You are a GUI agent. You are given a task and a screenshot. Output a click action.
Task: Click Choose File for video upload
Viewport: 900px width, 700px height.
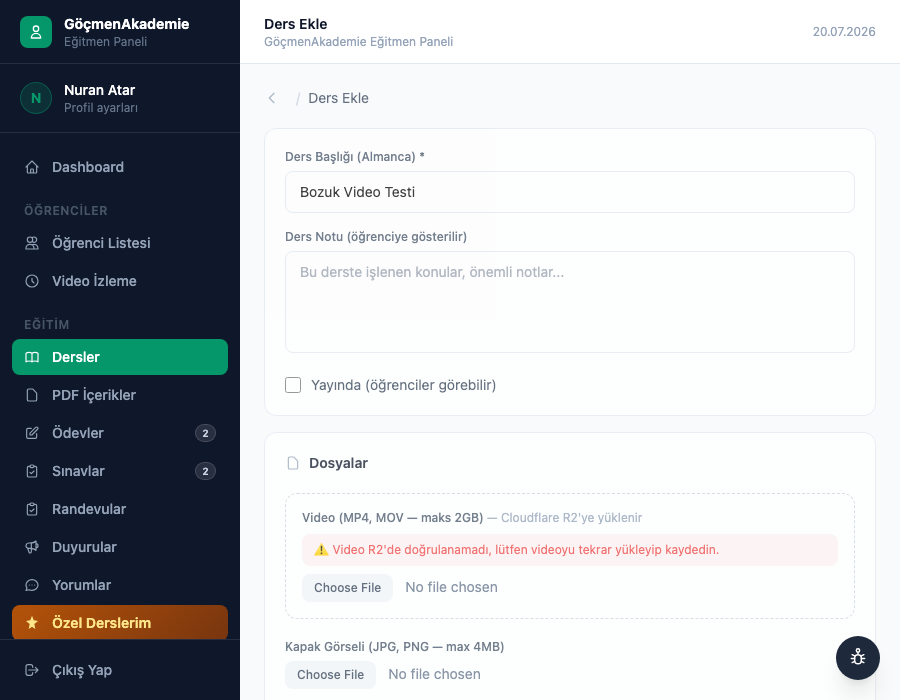[x=347, y=588]
